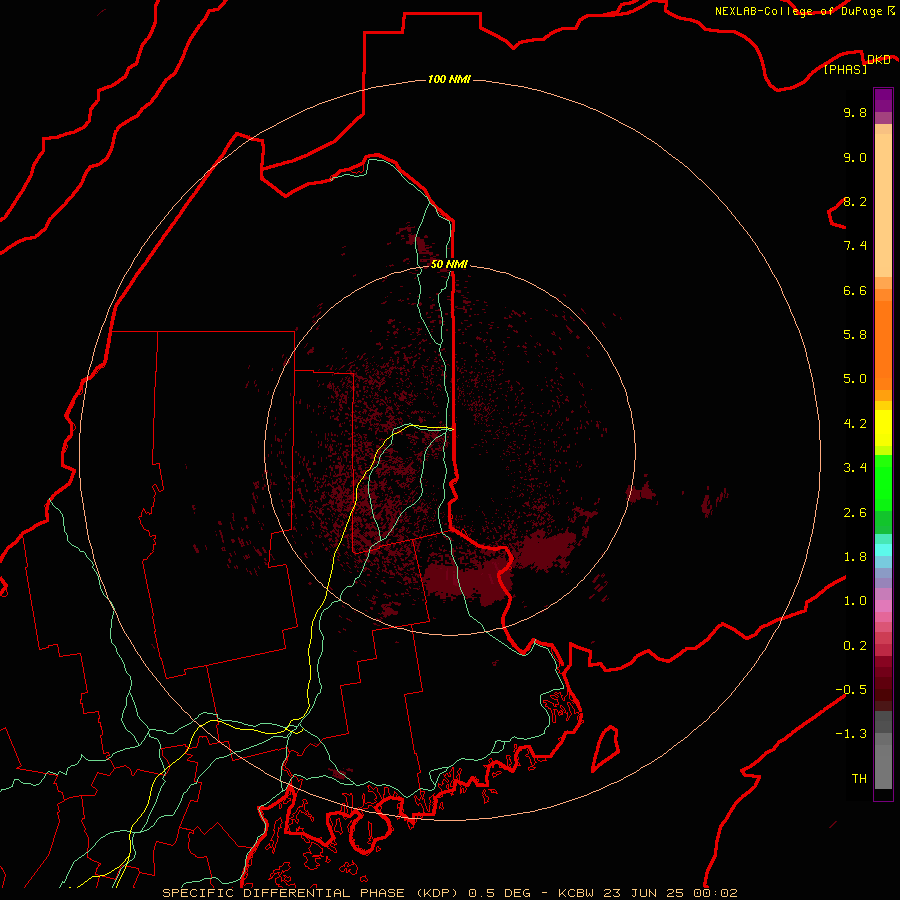Click the DKD label above the scale
This screenshot has width=900, height=900.
878,59
